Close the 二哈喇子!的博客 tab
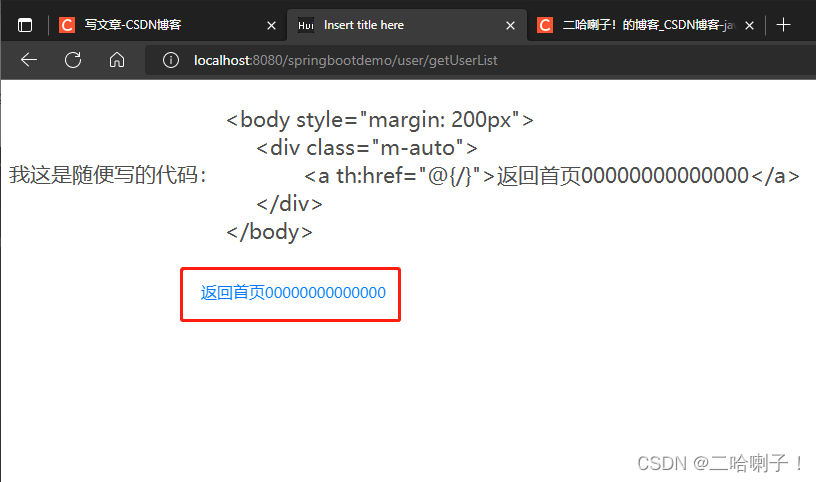This screenshot has height=482, width=816. coord(749,25)
